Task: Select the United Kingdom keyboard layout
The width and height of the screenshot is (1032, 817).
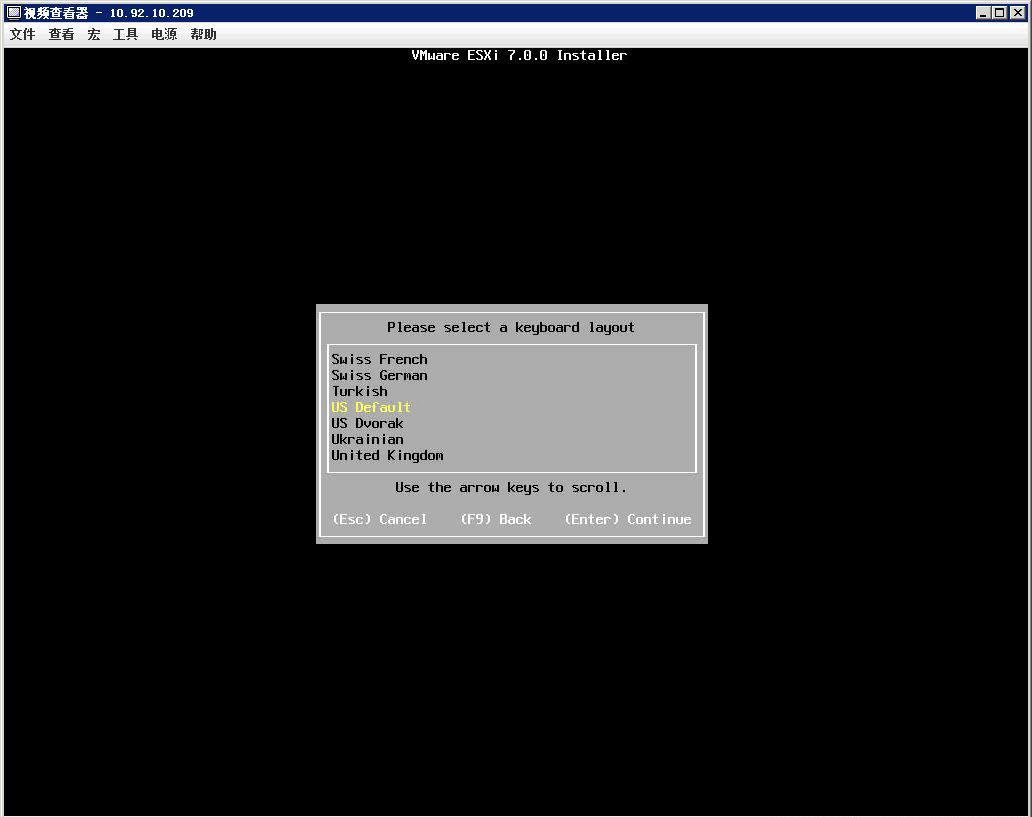Action: (x=387, y=455)
